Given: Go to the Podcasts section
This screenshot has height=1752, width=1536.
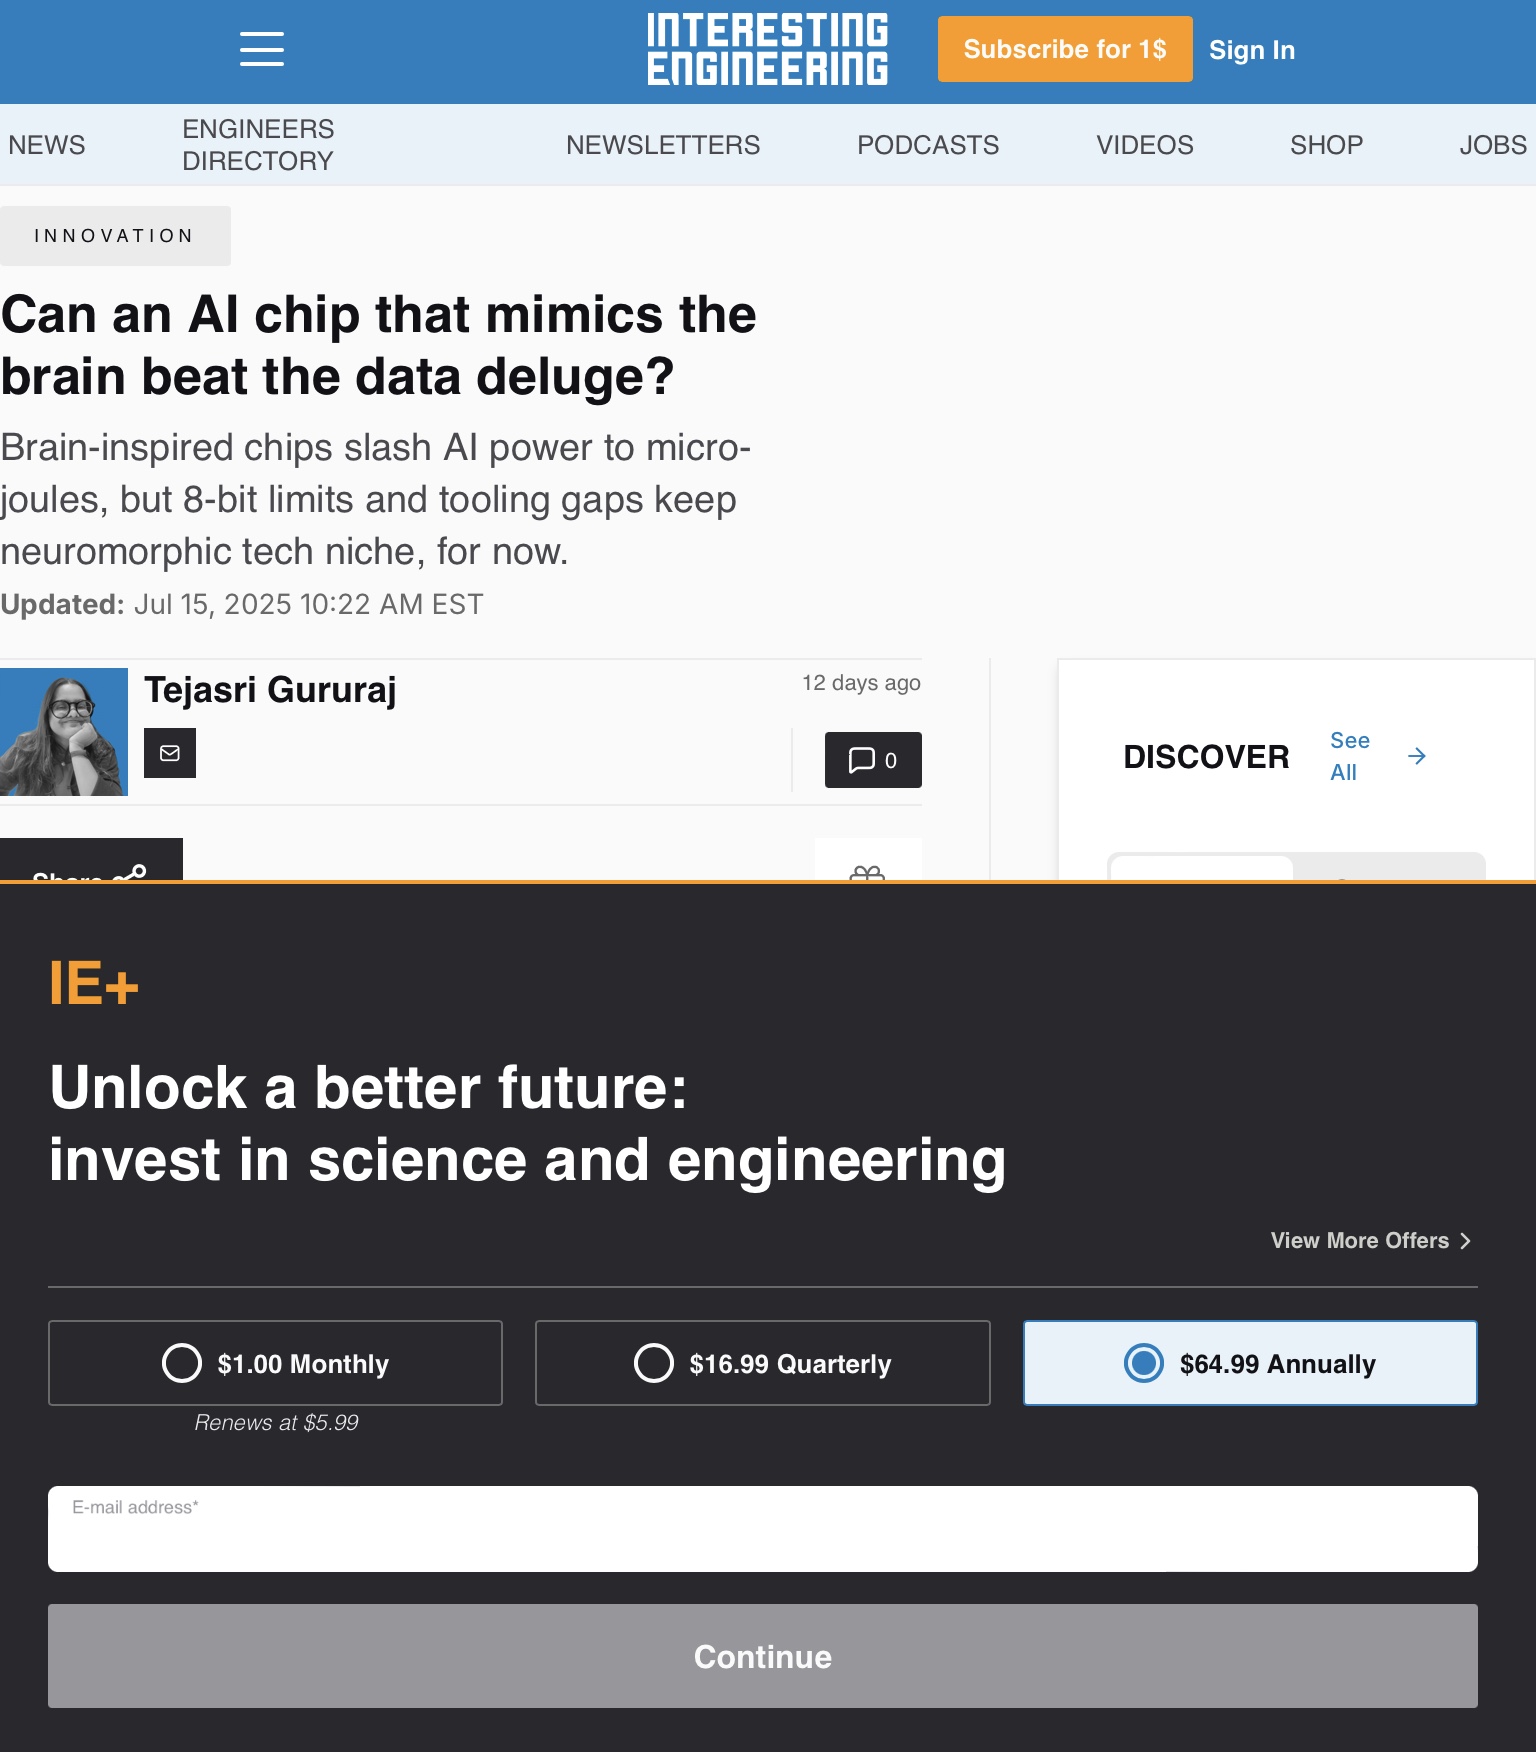Looking at the screenshot, I should pos(927,145).
